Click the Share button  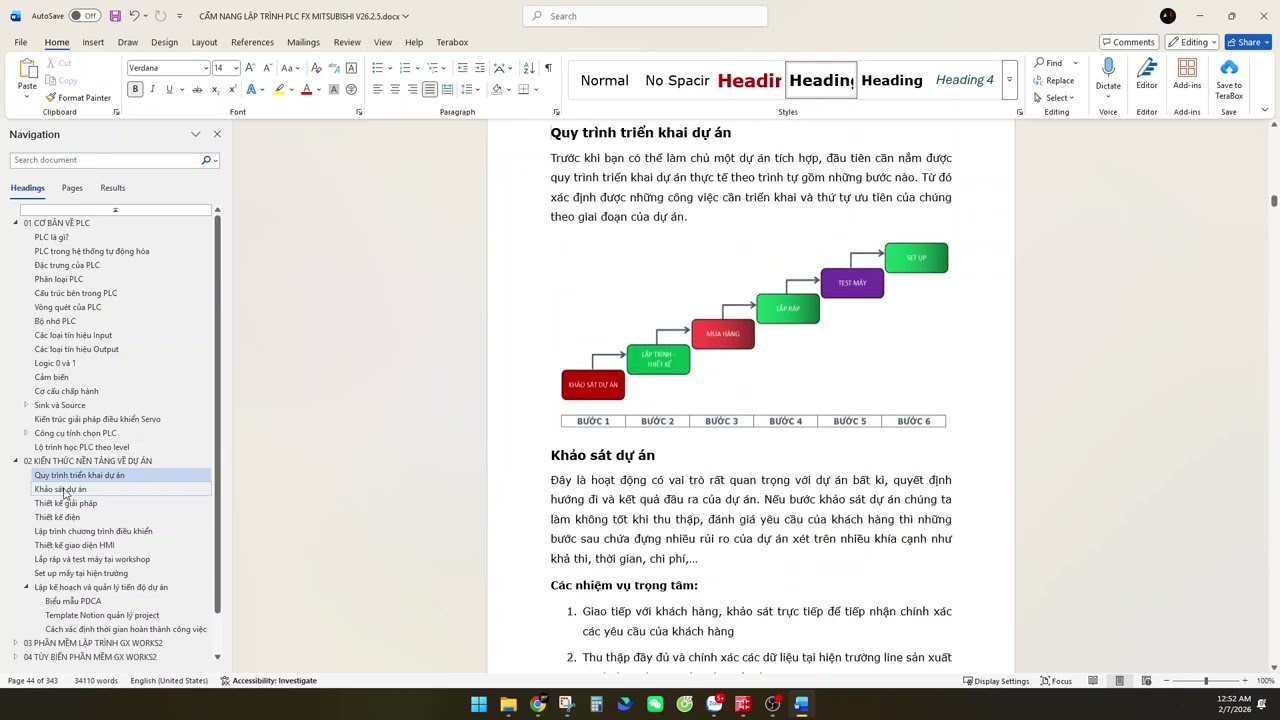[1249, 42]
